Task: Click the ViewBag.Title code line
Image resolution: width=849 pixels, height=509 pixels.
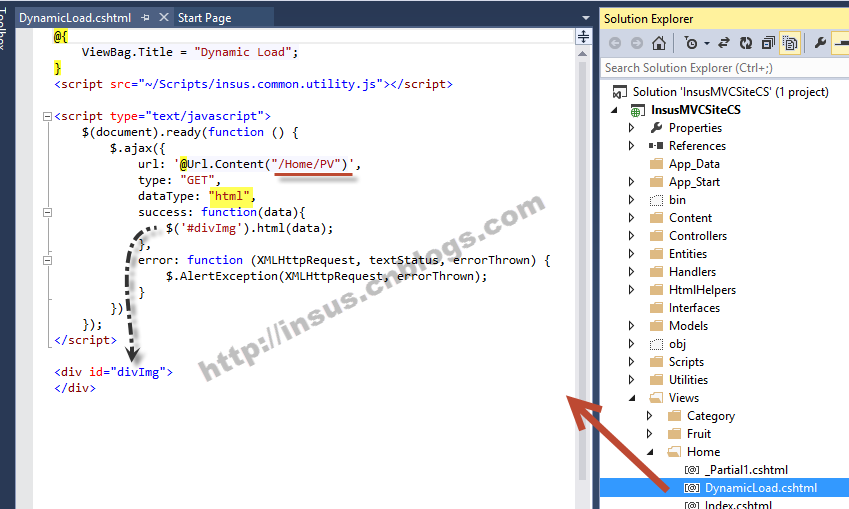Action: [190, 52]
